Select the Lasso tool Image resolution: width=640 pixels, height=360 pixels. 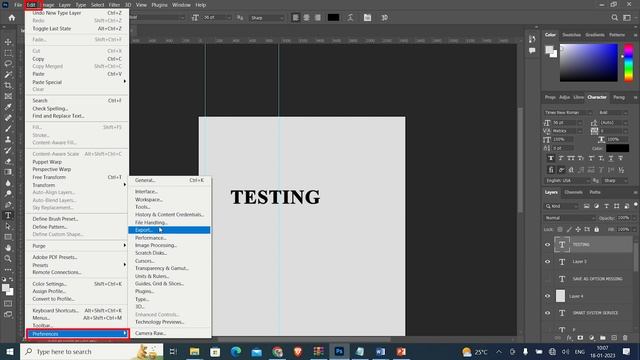[x=8, y=64]
